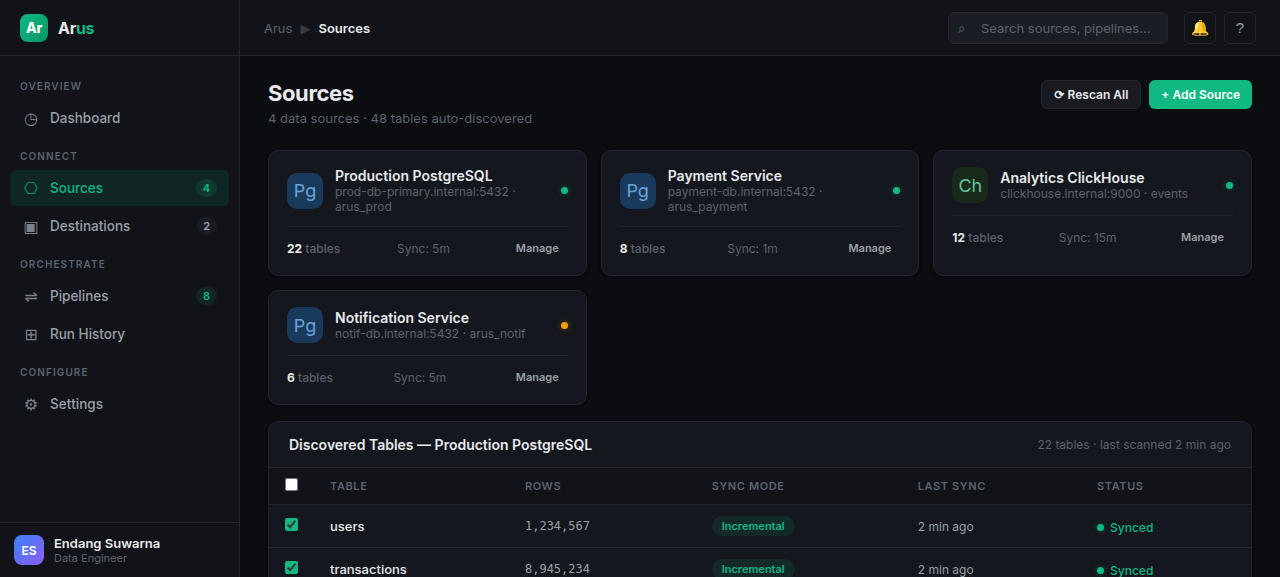Viewport: 1280px width, 577px height.
Task: Click Notification Service orange status dot
Action: coord(564,325)
